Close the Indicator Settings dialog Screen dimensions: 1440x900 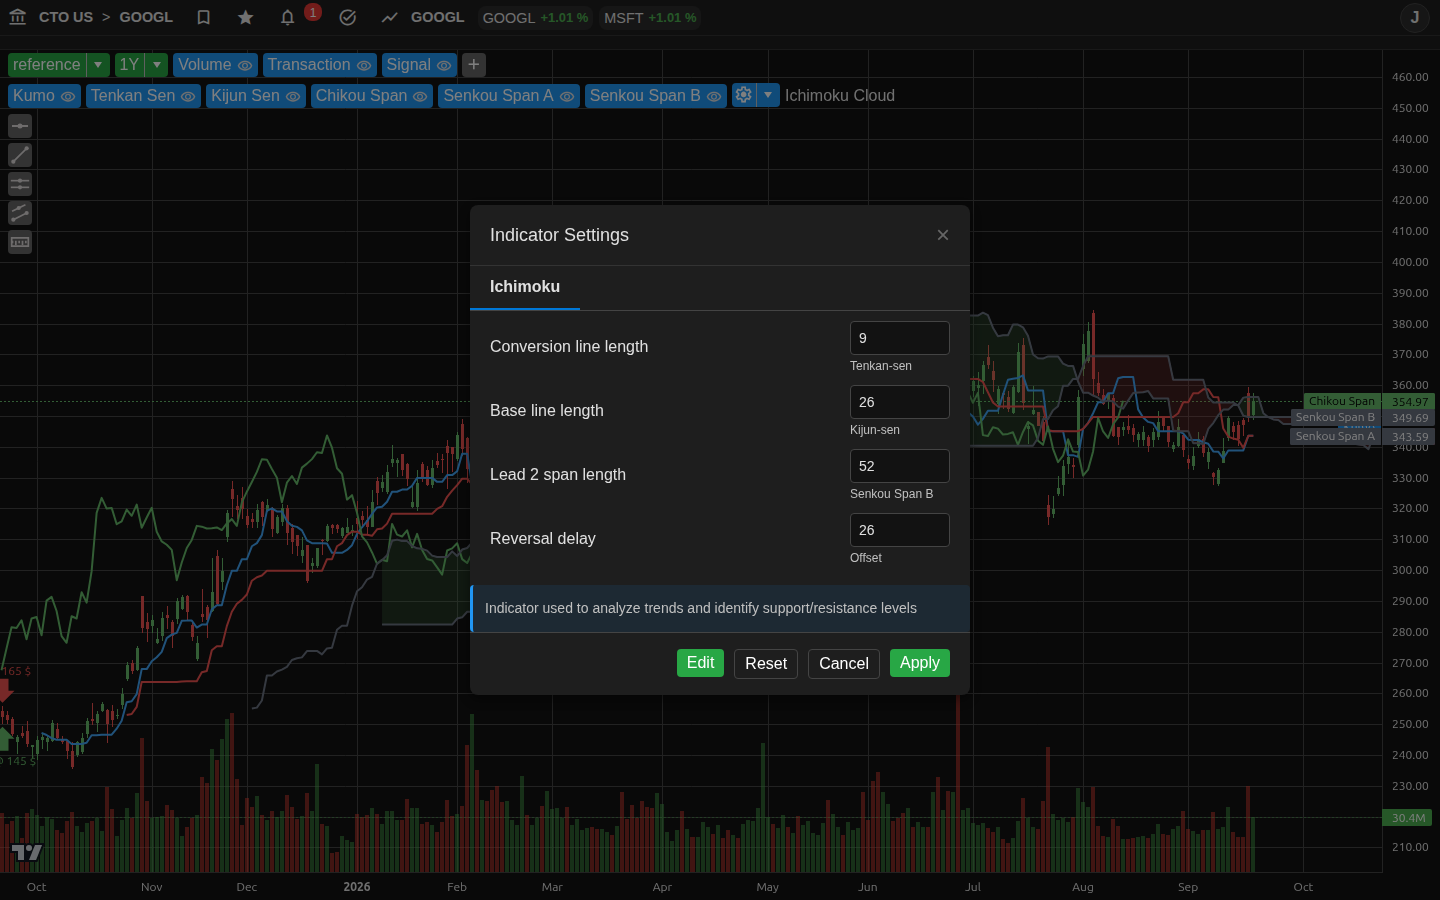coord(943,235)
